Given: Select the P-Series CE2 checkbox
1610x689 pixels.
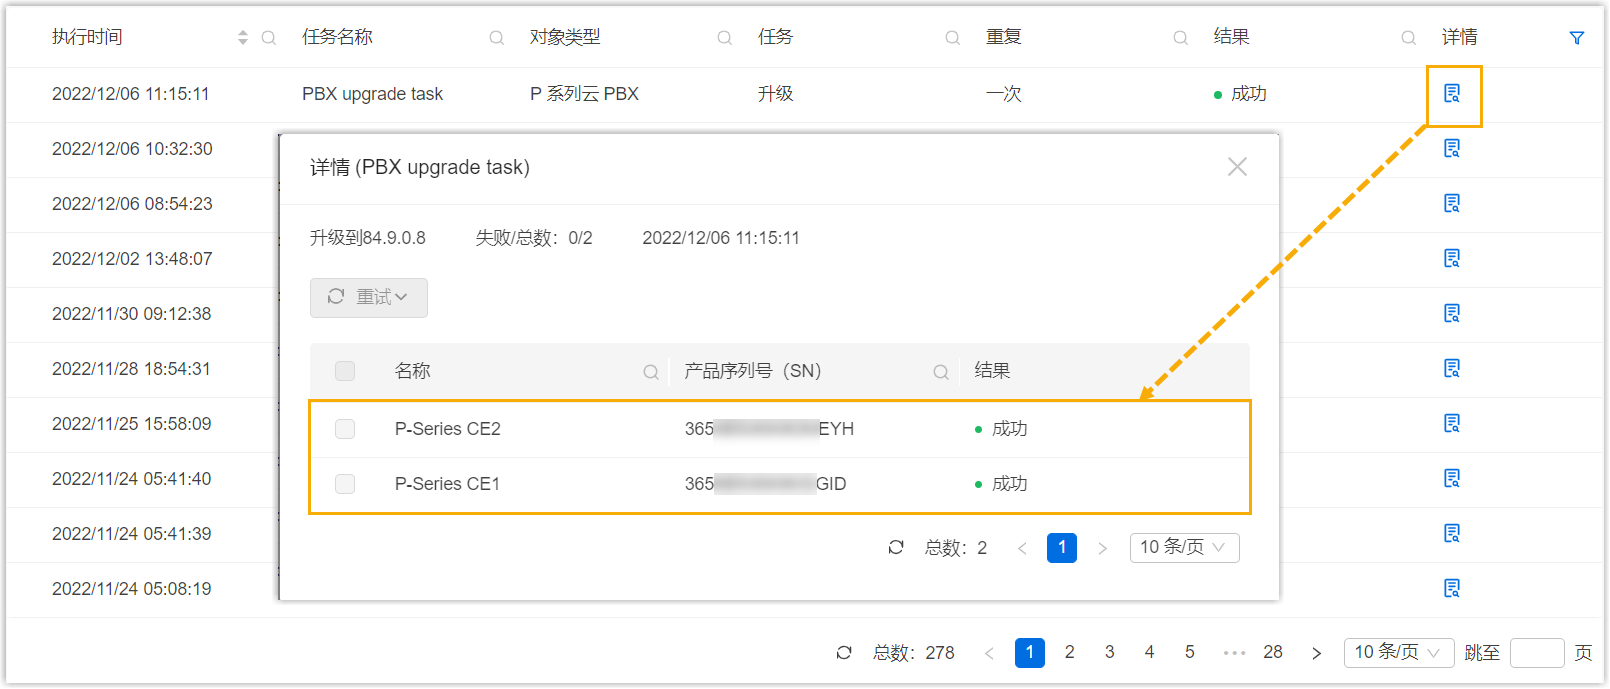Looking at the screenshot, I should pos(345,429).
